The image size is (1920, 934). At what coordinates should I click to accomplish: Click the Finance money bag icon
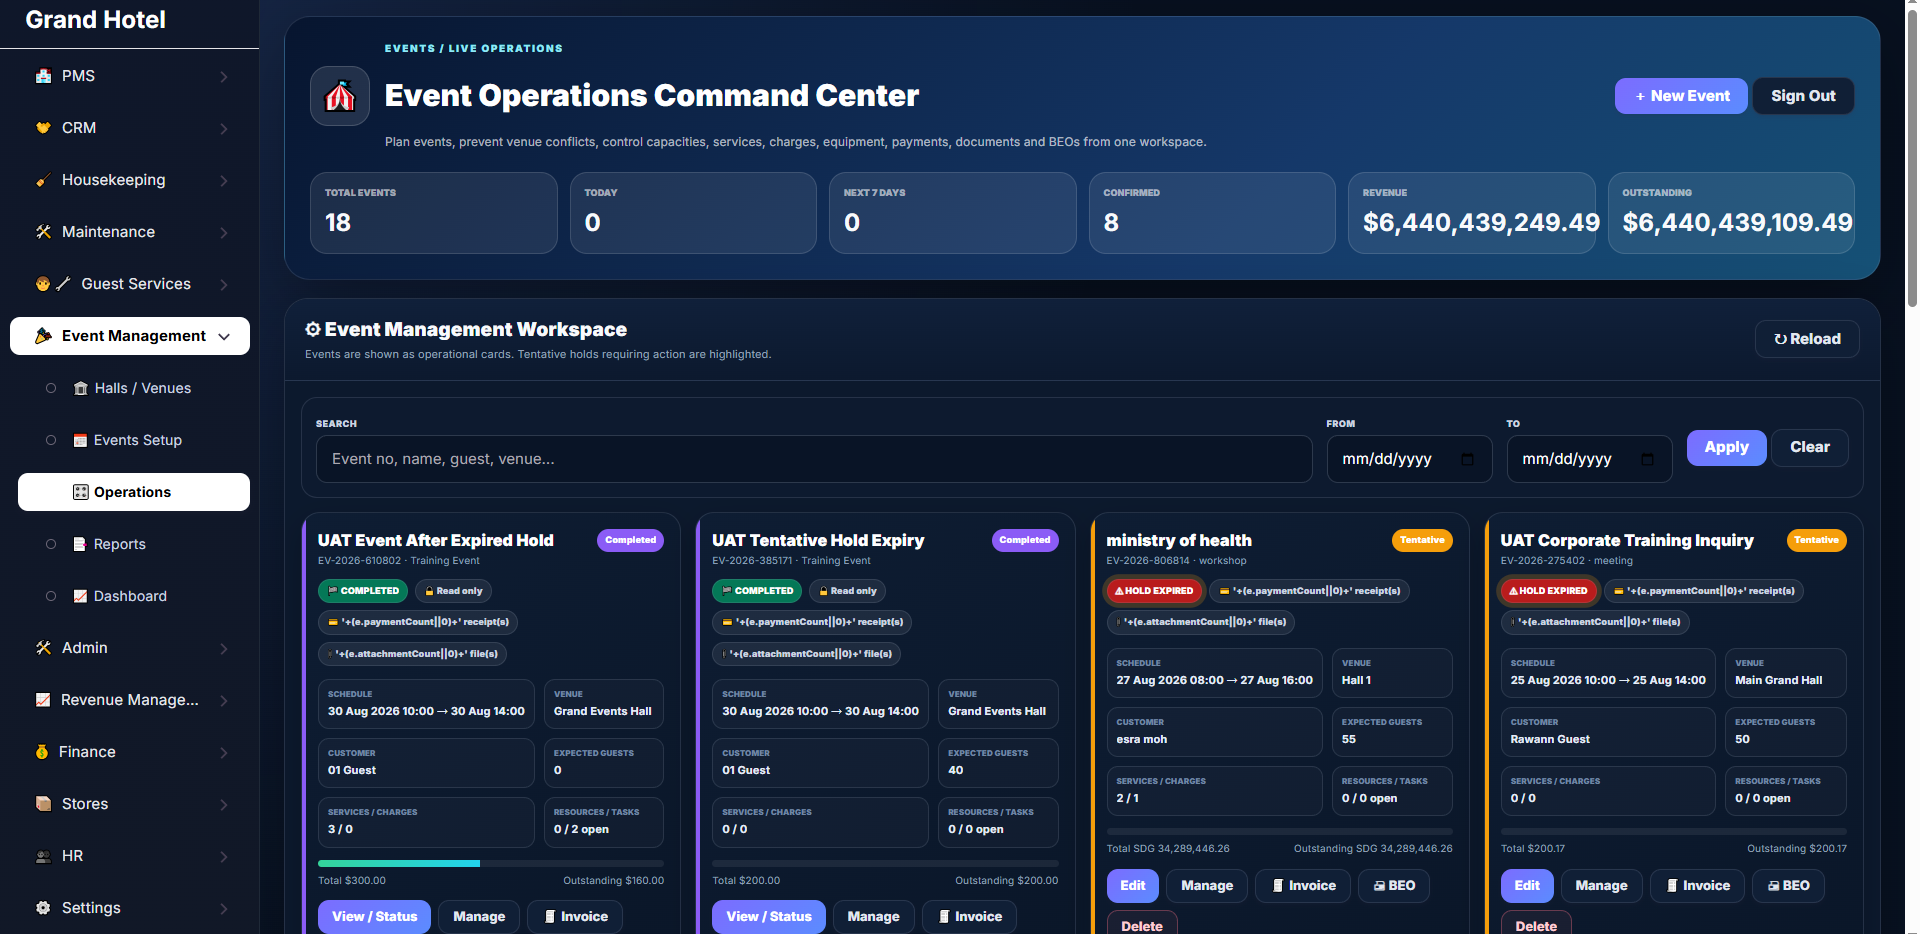(x=42, y=752)
